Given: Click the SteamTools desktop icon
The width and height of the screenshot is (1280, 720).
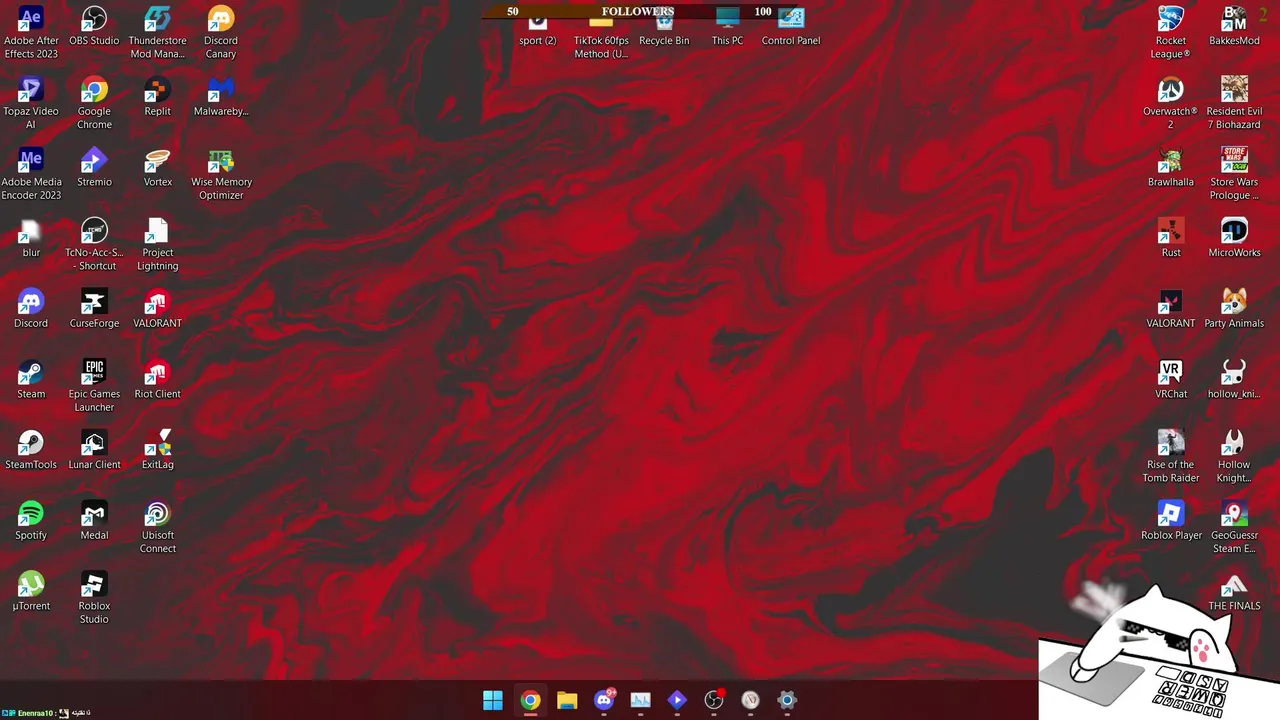Looking at the screenshot, I should pyautogui.click(x=31, y=450).
